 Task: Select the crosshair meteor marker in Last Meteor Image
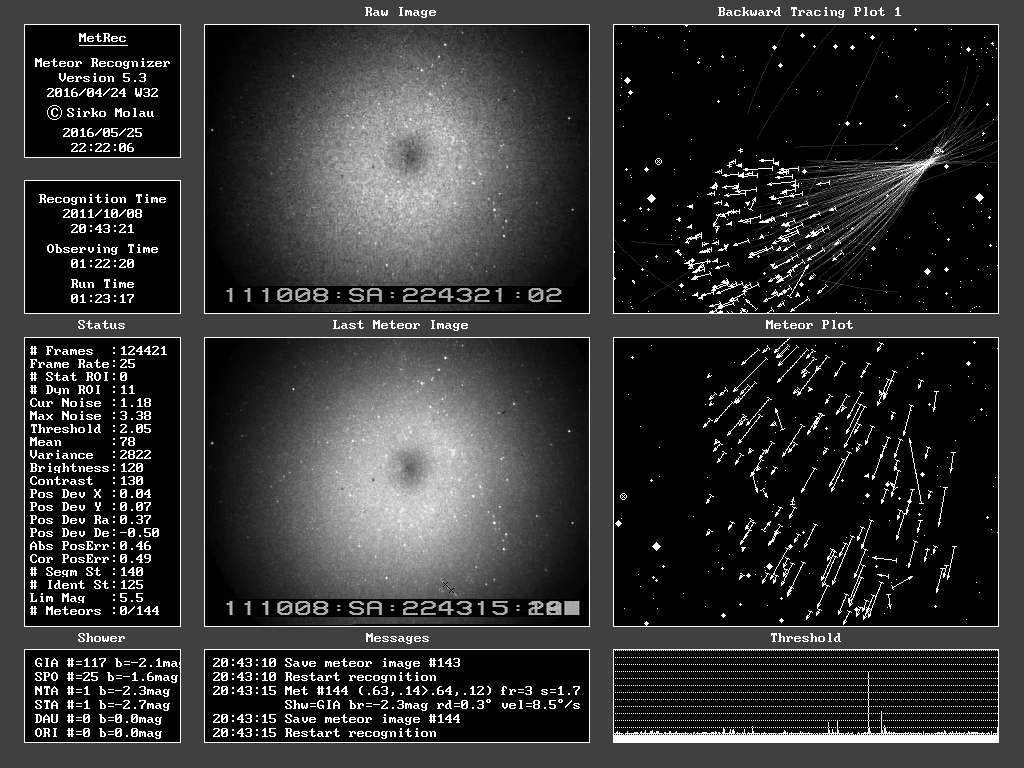coord(449,588)
